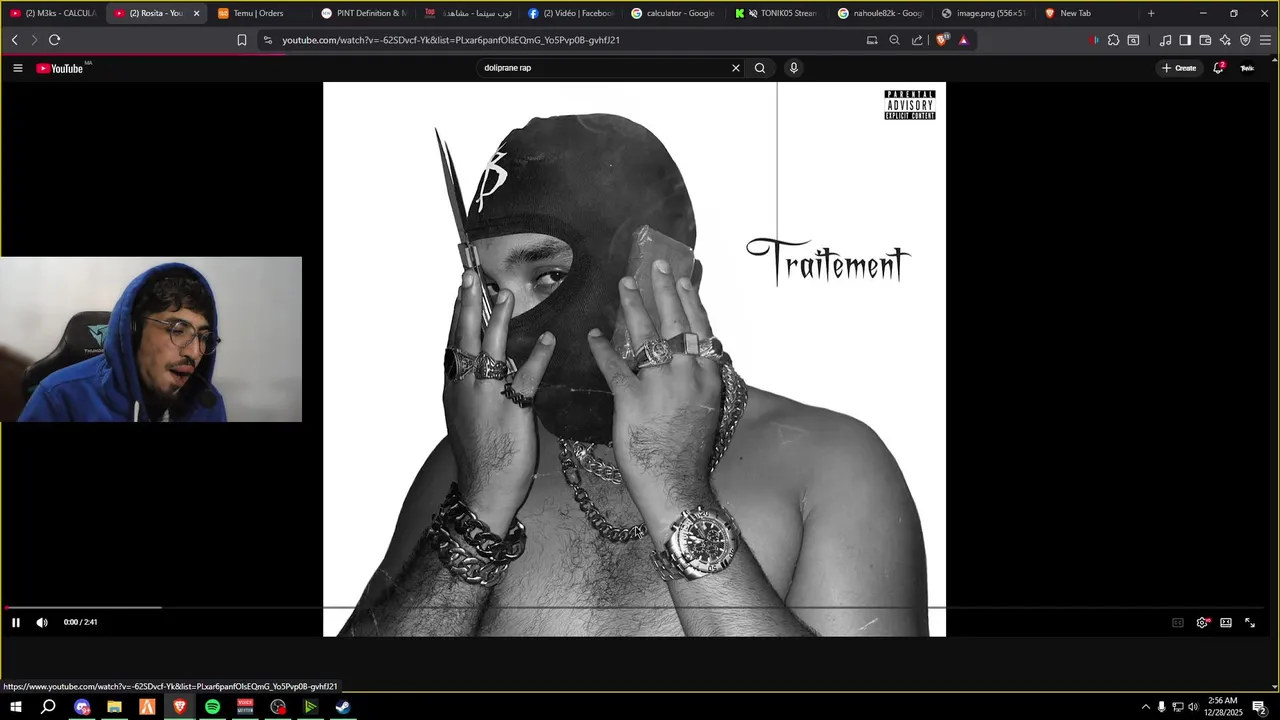Clear the YouTube search text
Screen dimensions: 1280x720
736,68
